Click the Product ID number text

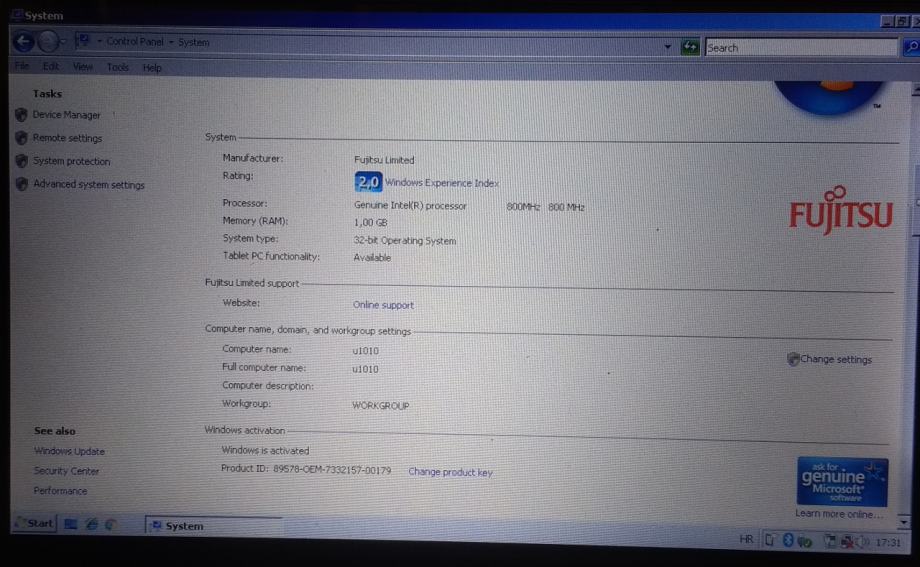332,470
